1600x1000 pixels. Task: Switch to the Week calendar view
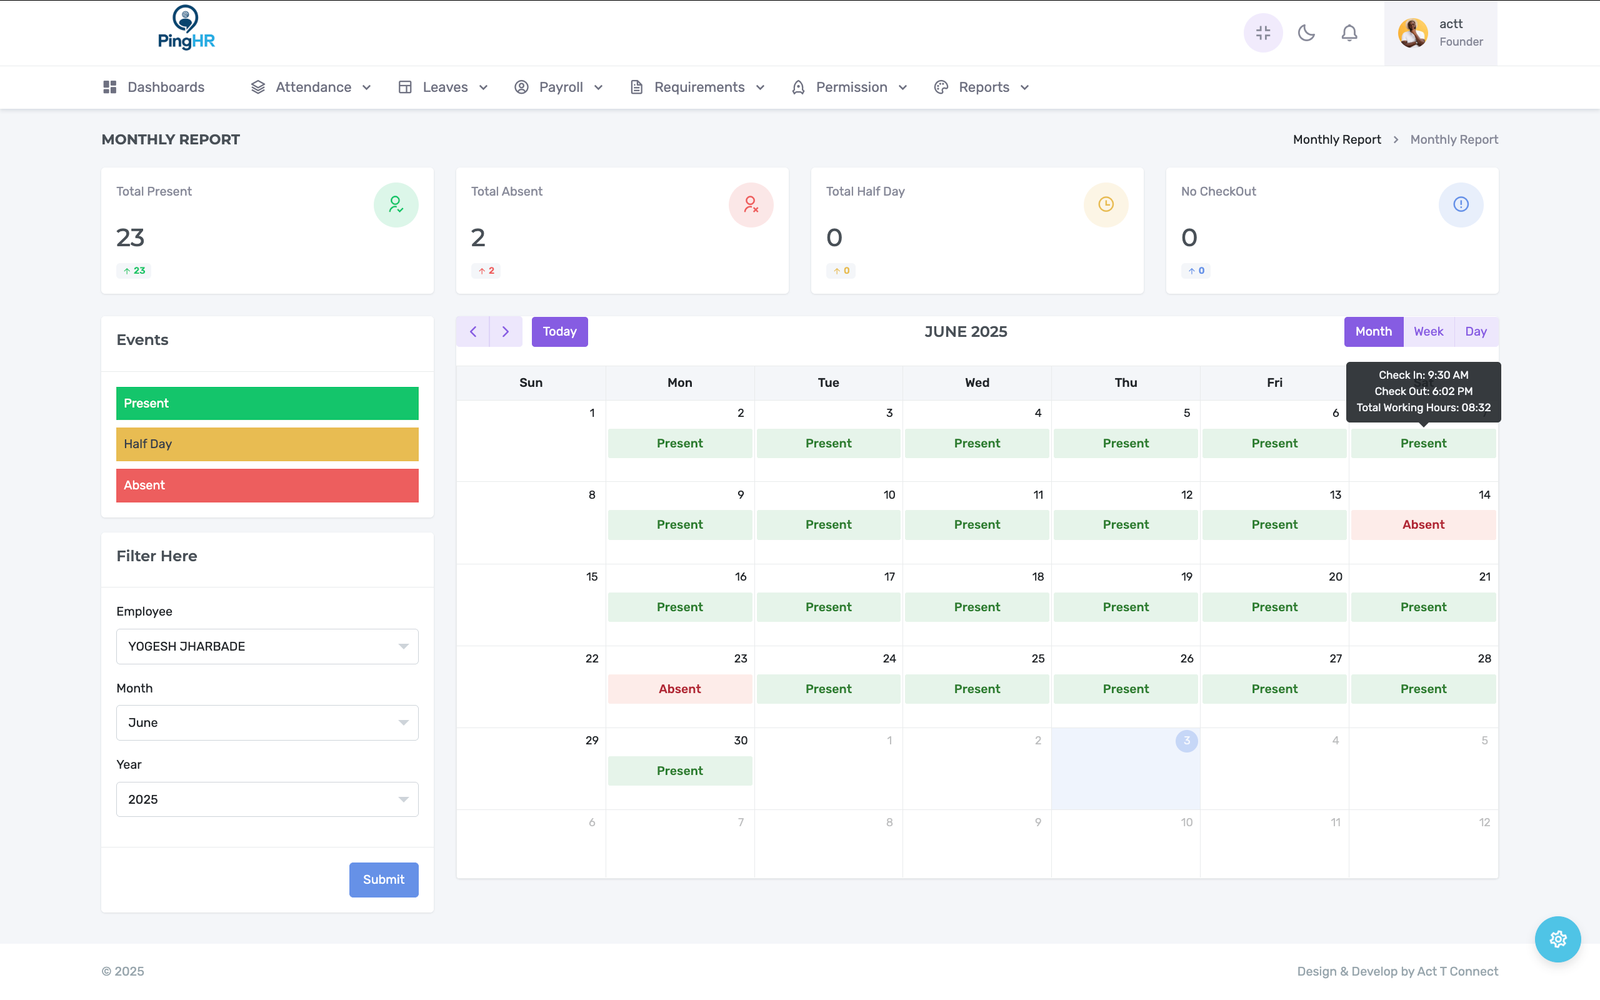coord(1428,332)
